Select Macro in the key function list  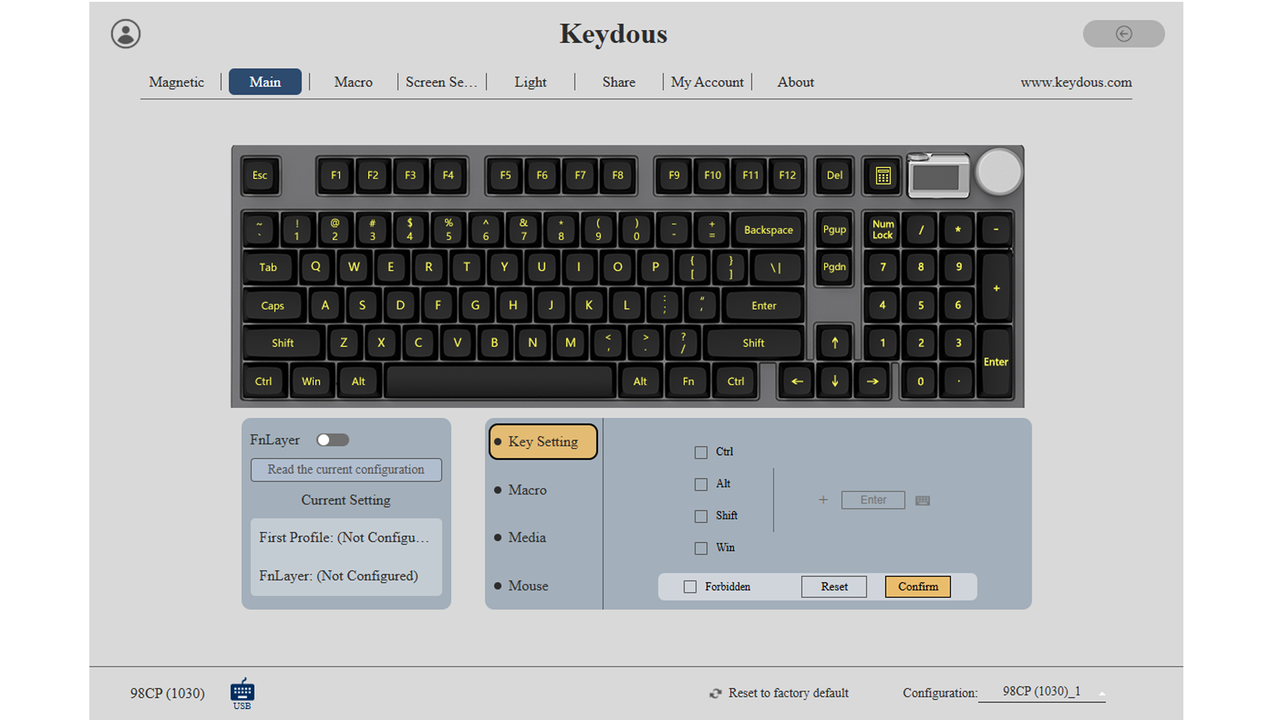pyautogui.click(x=527, y=490)
